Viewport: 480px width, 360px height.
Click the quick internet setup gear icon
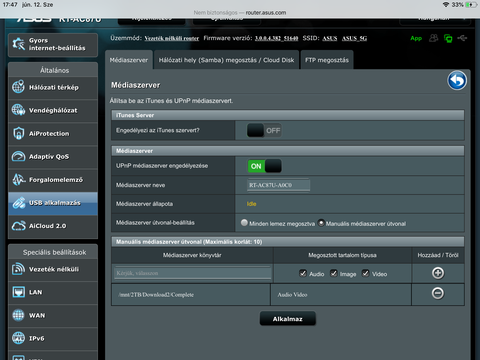18,44
